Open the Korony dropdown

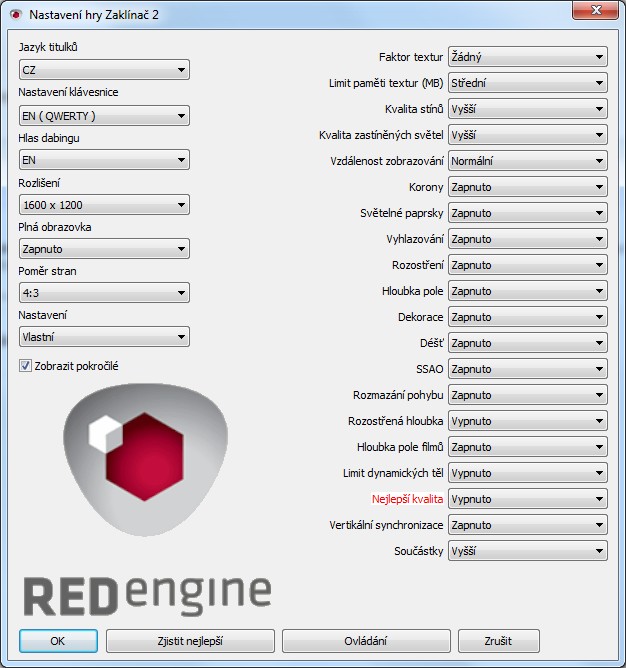click(528, 187)
